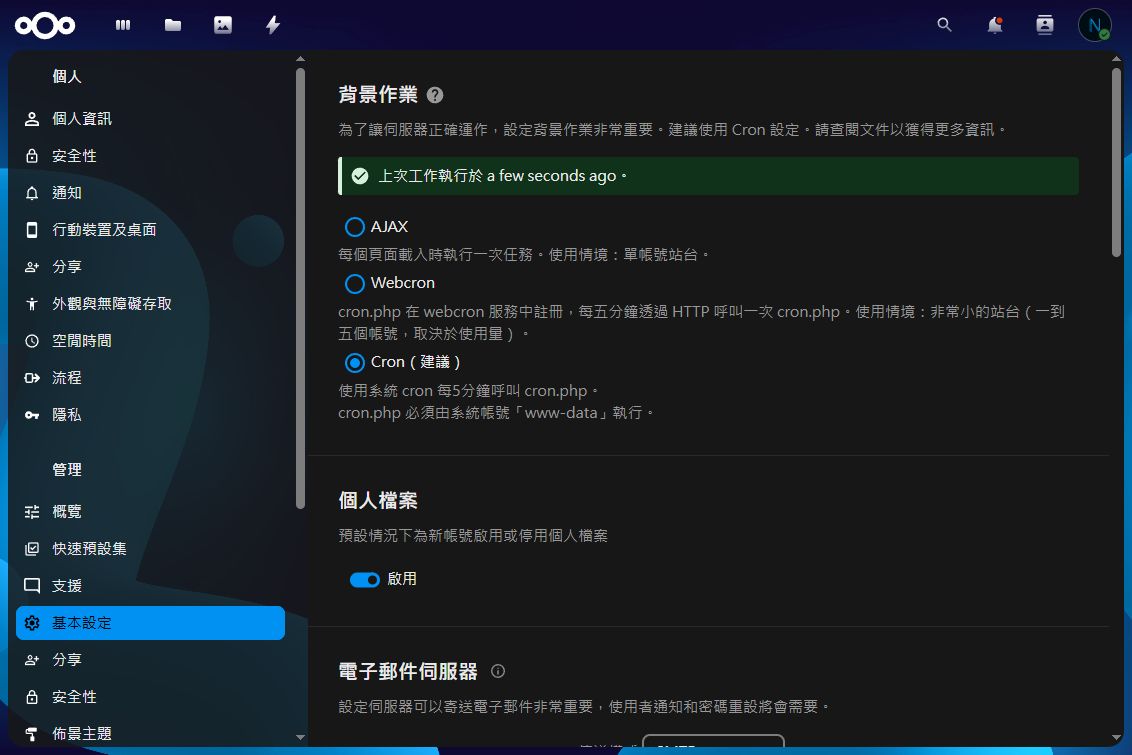Image resolution: width=1132 pixels, height=755 pixels.
Task: Open the Contacts menu icon
Action: point(1045,25)
